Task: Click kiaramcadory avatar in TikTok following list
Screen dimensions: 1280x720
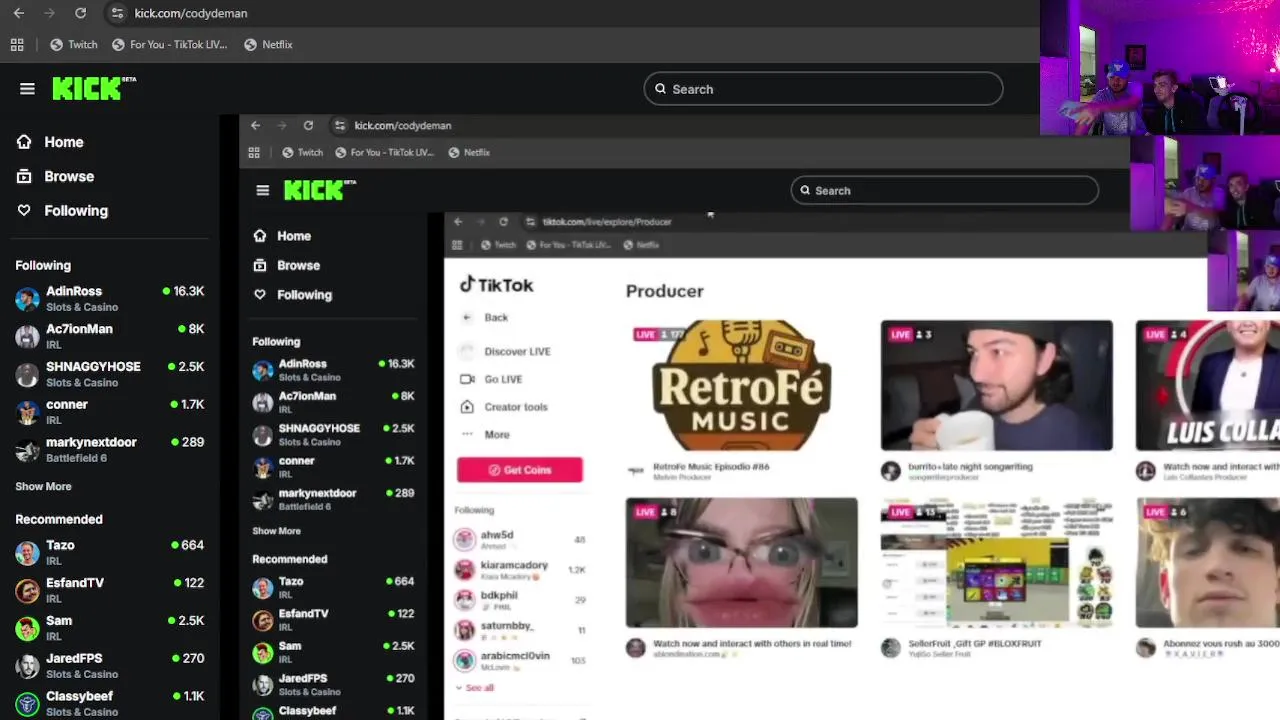Action: [x=465, y=570]
